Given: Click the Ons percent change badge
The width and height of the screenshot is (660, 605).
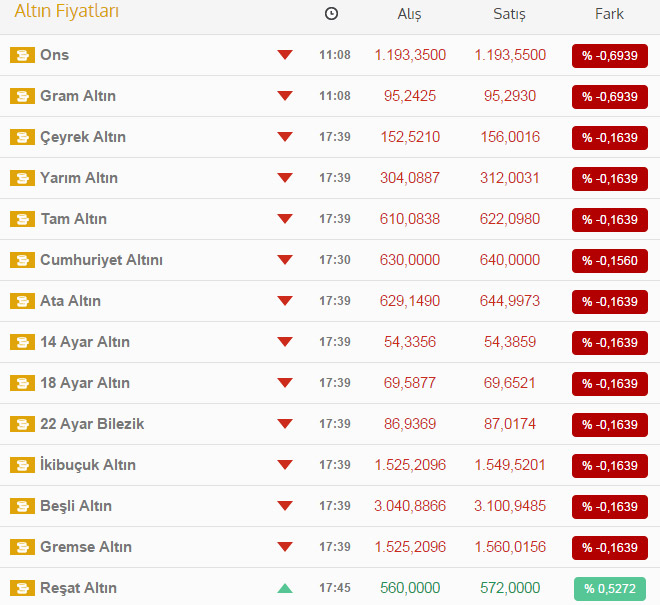Looking at the screenshot, I should point(609,56).
